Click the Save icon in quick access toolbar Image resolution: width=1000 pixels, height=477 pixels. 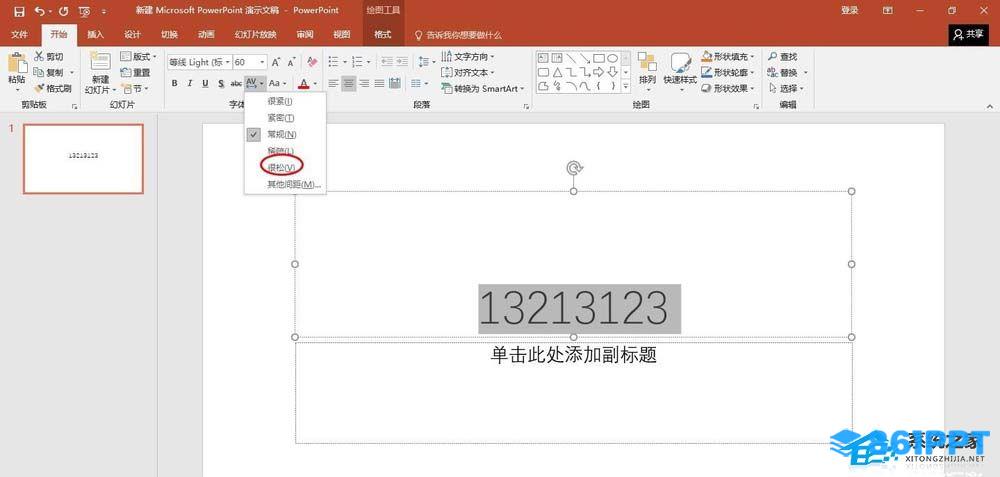click(x=19, y=11)
